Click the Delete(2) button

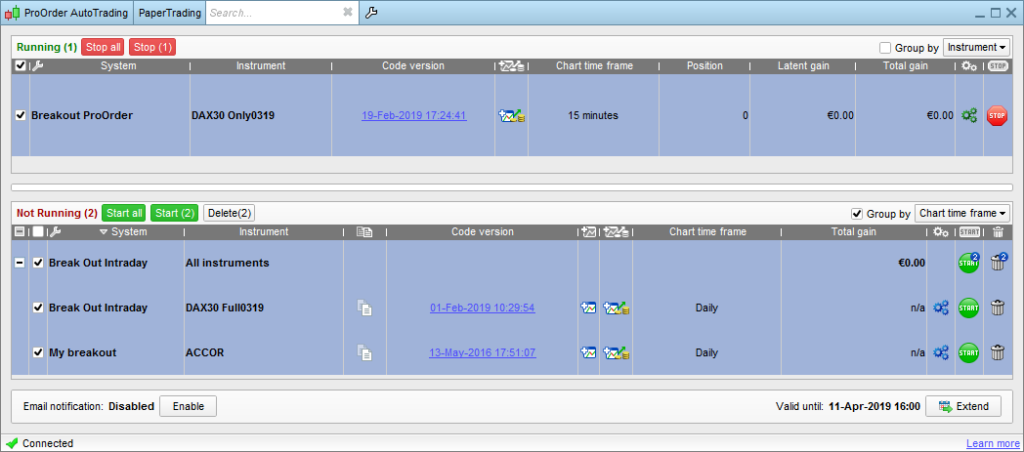click(229, 213)
